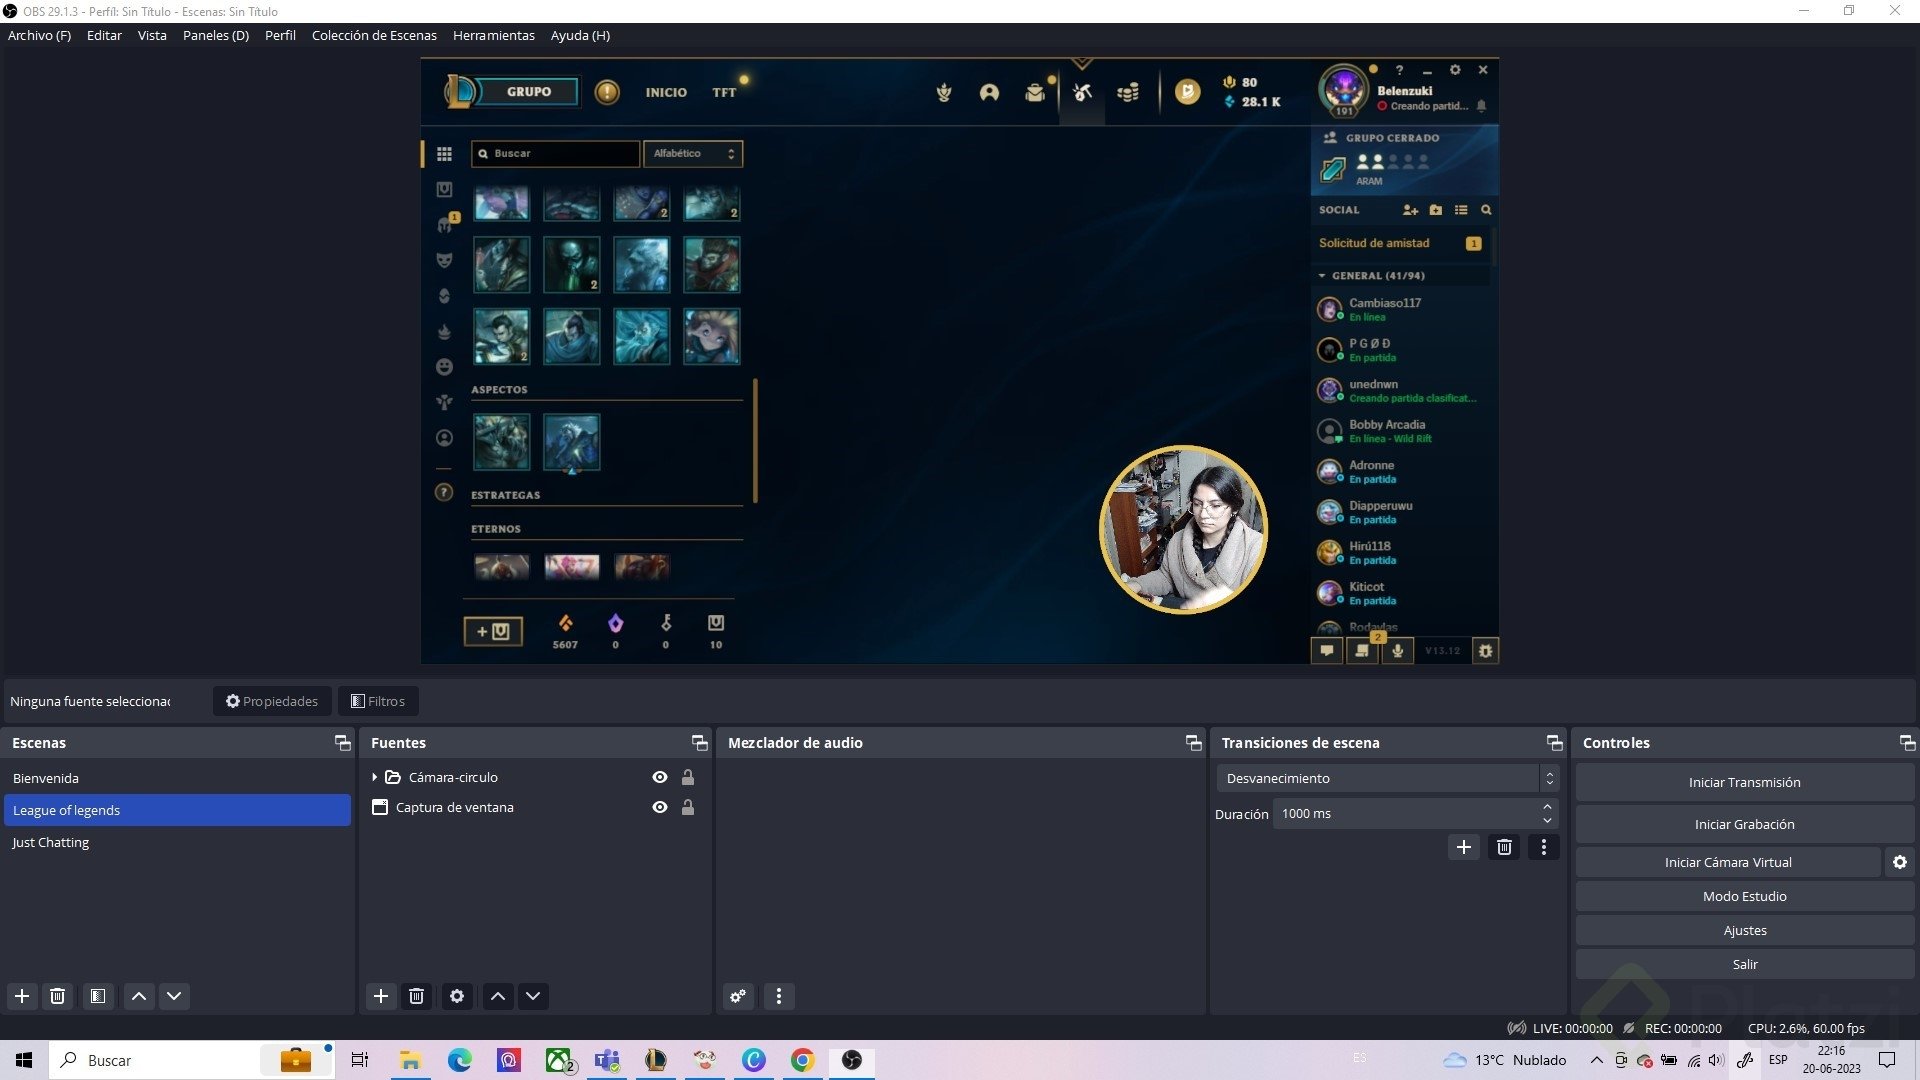Lock the Cámara-circulo source
The height and width of the screenshot is (1080, 1920).
[x=688, y=777]
